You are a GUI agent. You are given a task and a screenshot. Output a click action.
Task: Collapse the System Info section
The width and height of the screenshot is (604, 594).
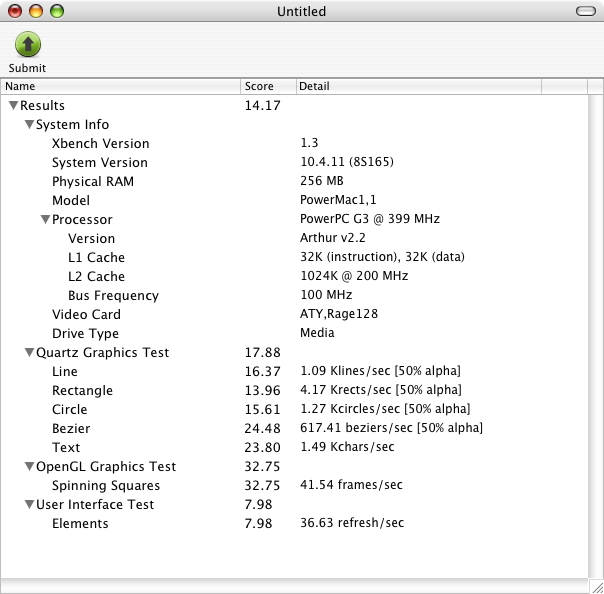point(29,125)
